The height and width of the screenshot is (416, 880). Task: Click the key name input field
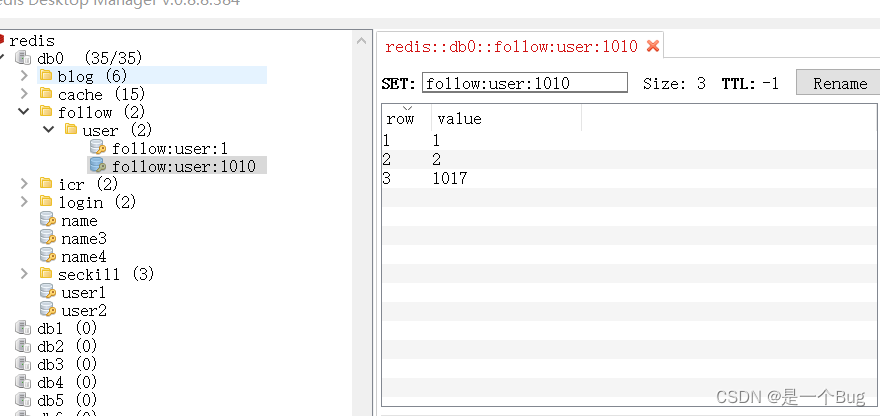pos(525,83)
